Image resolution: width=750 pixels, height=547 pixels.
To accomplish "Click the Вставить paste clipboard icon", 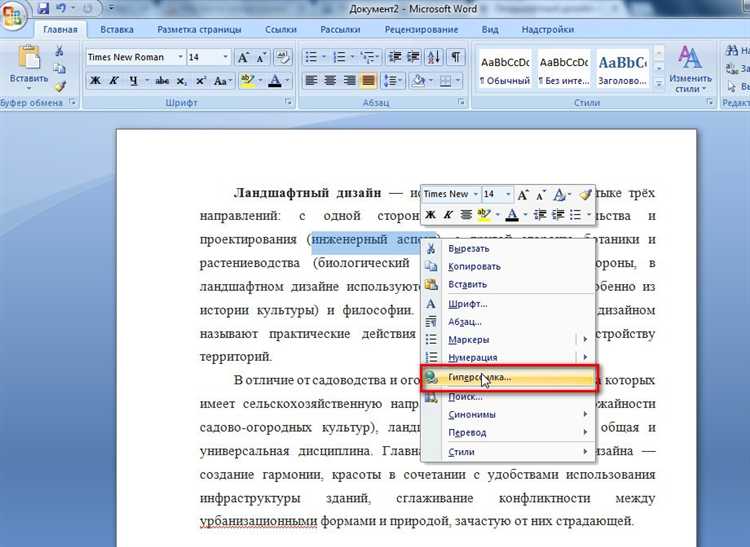I will [29, 58].
